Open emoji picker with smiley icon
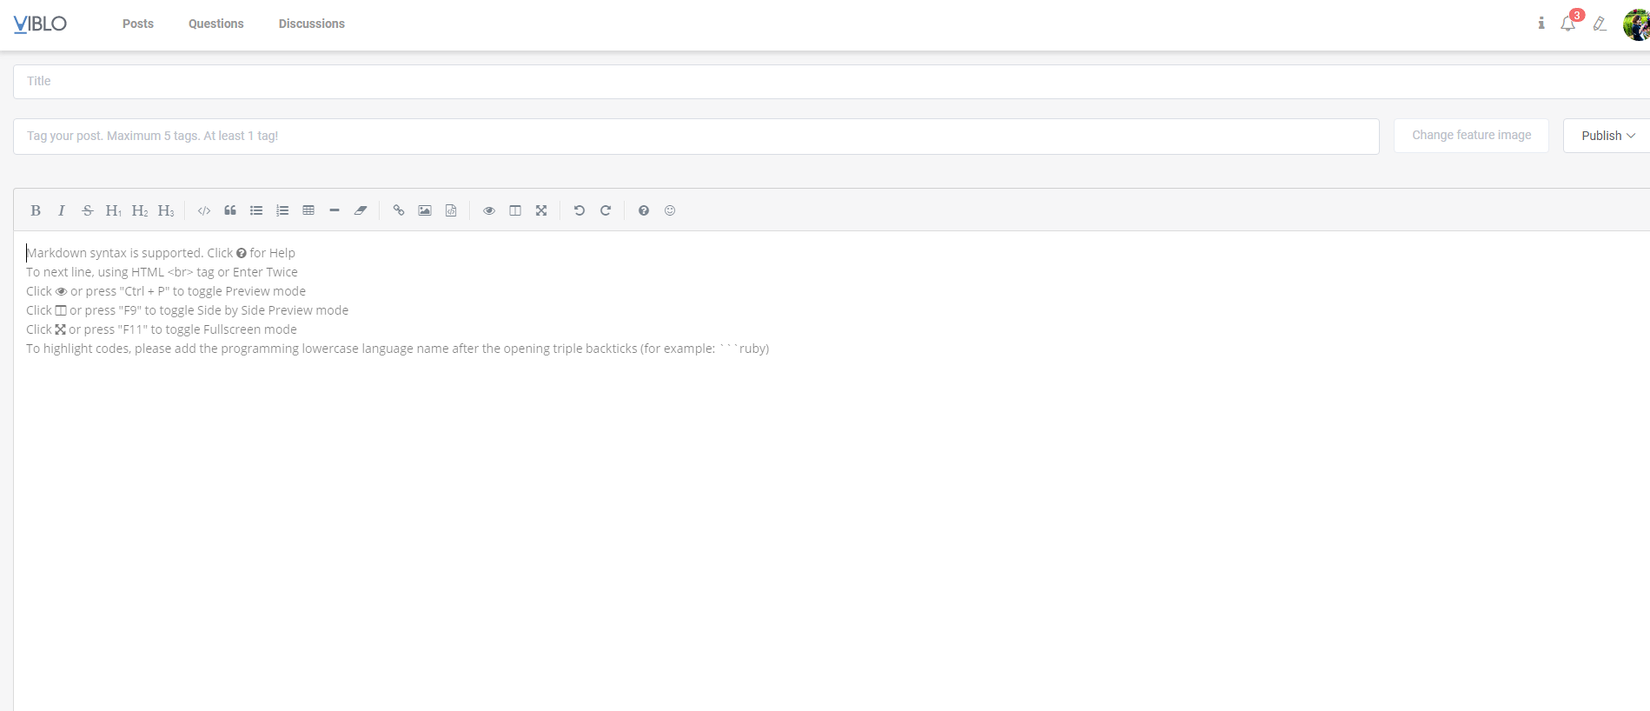 pyautogui.click(x=670, y=211)
